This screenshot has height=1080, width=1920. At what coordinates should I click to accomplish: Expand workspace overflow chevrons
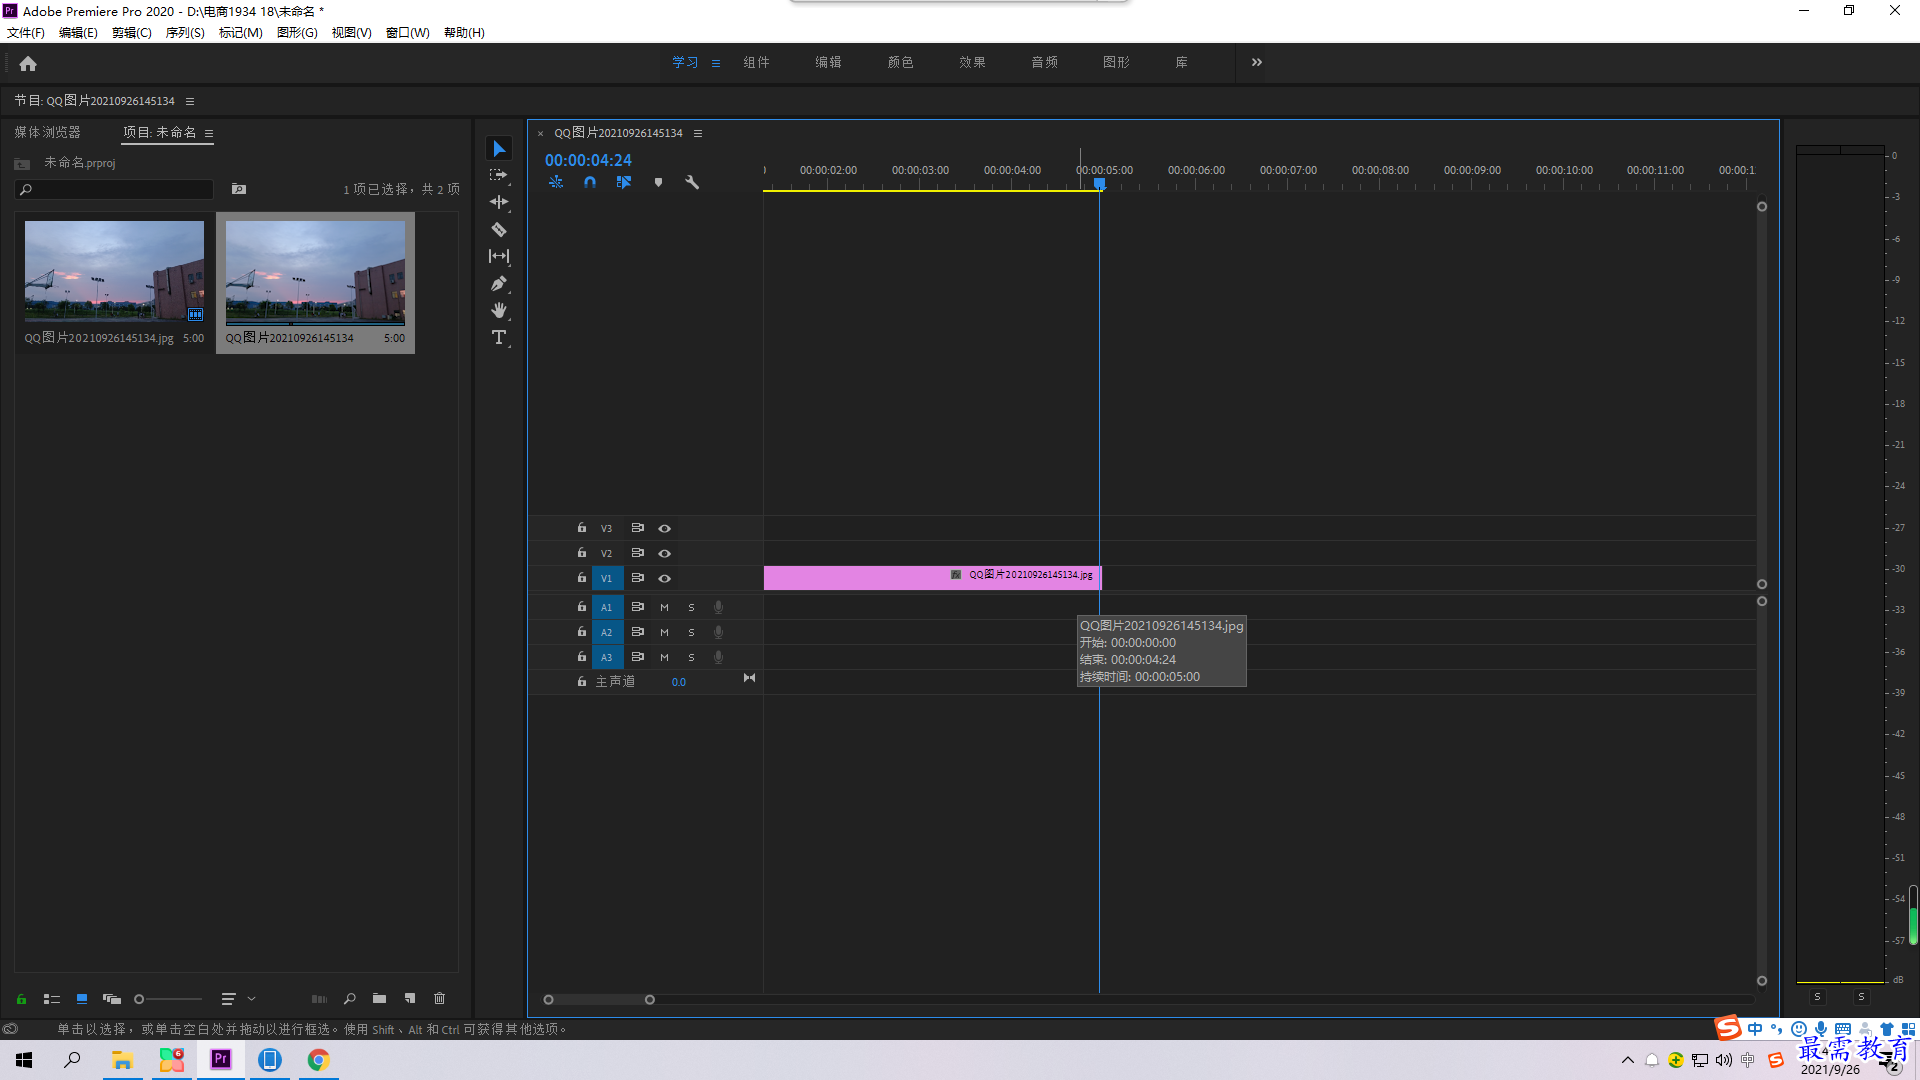pyautogui.click(x=1257, y=62)
